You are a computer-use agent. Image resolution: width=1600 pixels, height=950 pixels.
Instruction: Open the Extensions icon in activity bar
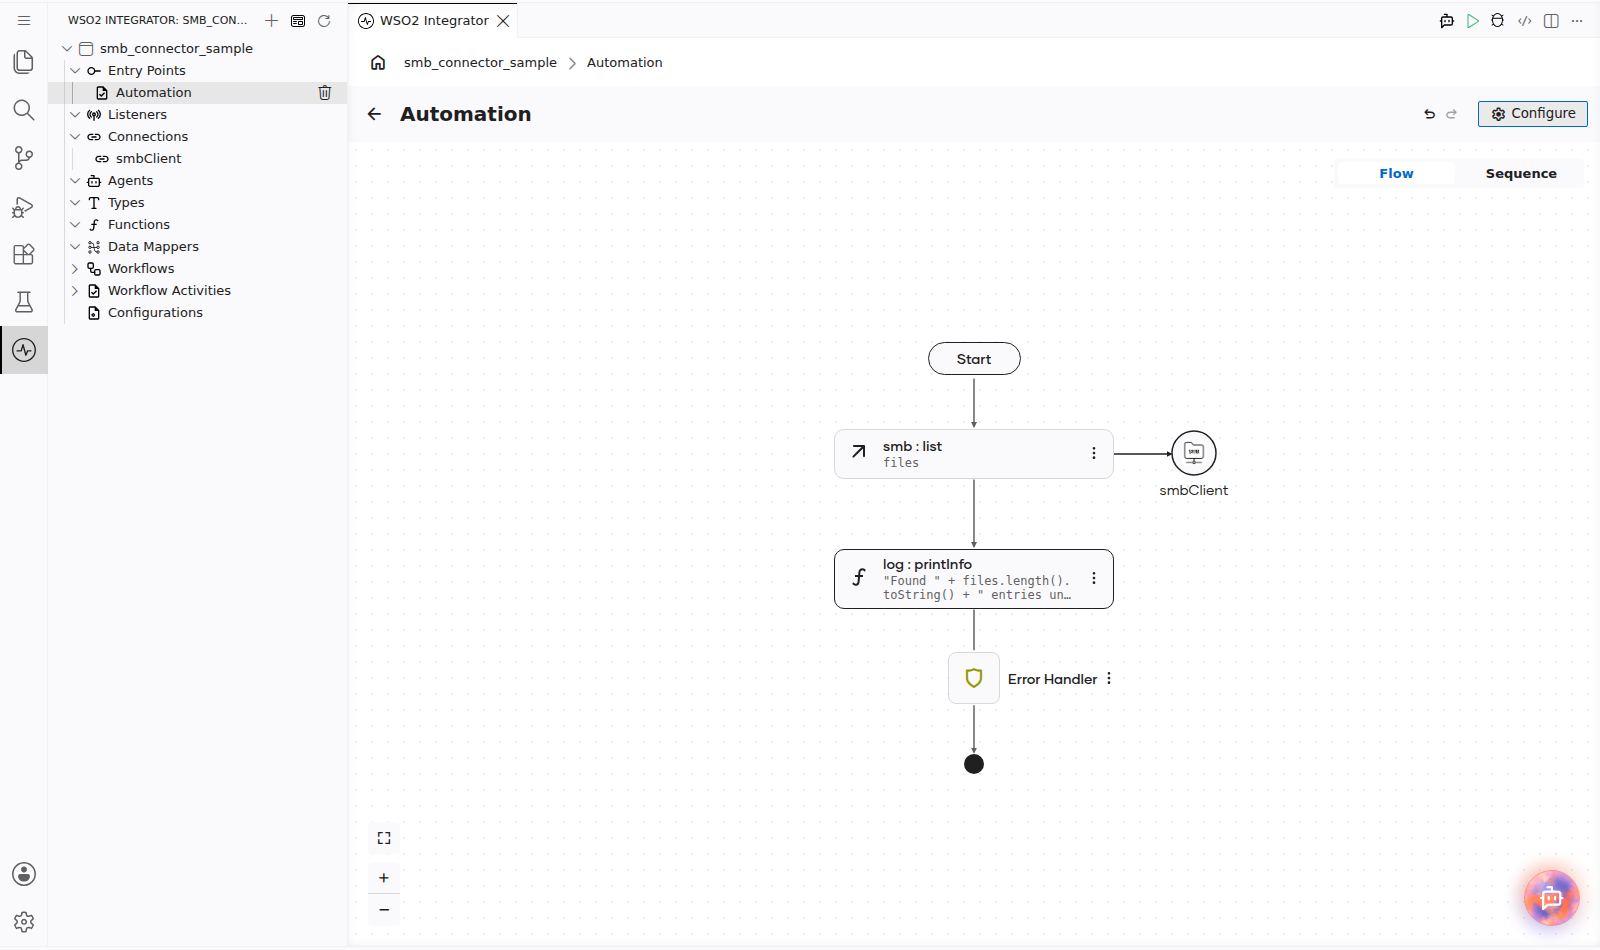[24, 254]
